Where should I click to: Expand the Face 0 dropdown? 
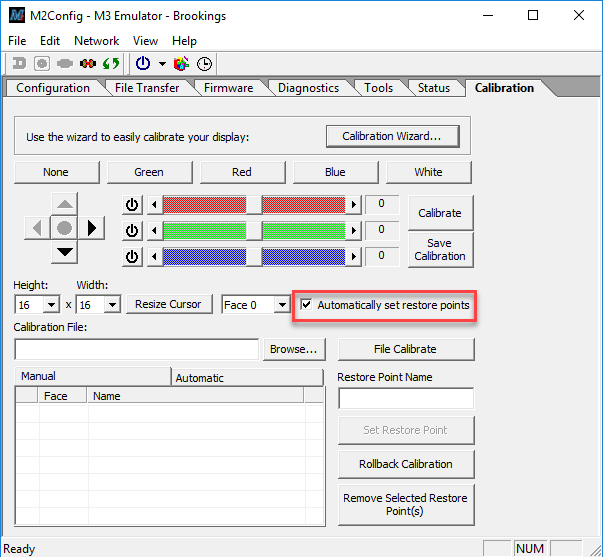pyautogui.click(x=282, y=305)
